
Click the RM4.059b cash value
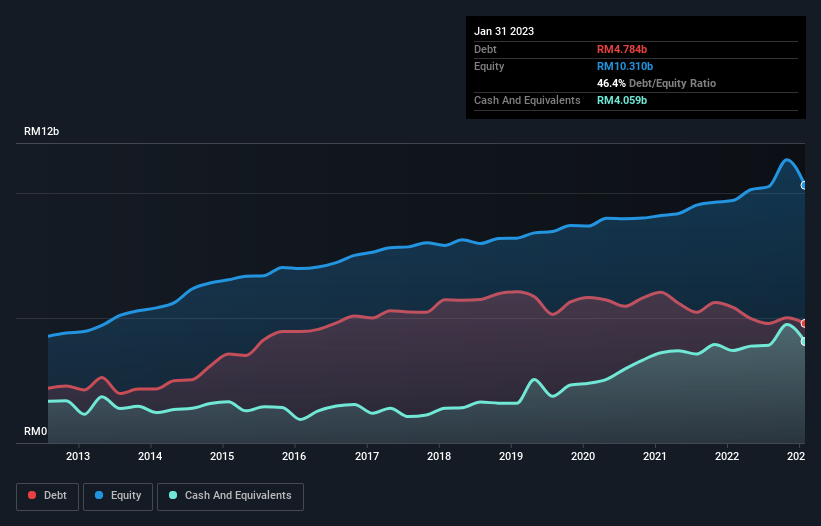point(622,100)
